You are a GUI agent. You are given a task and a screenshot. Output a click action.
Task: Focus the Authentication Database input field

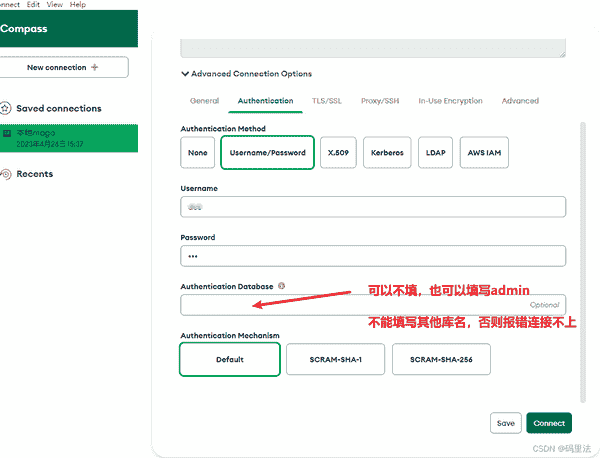[373, 305]
